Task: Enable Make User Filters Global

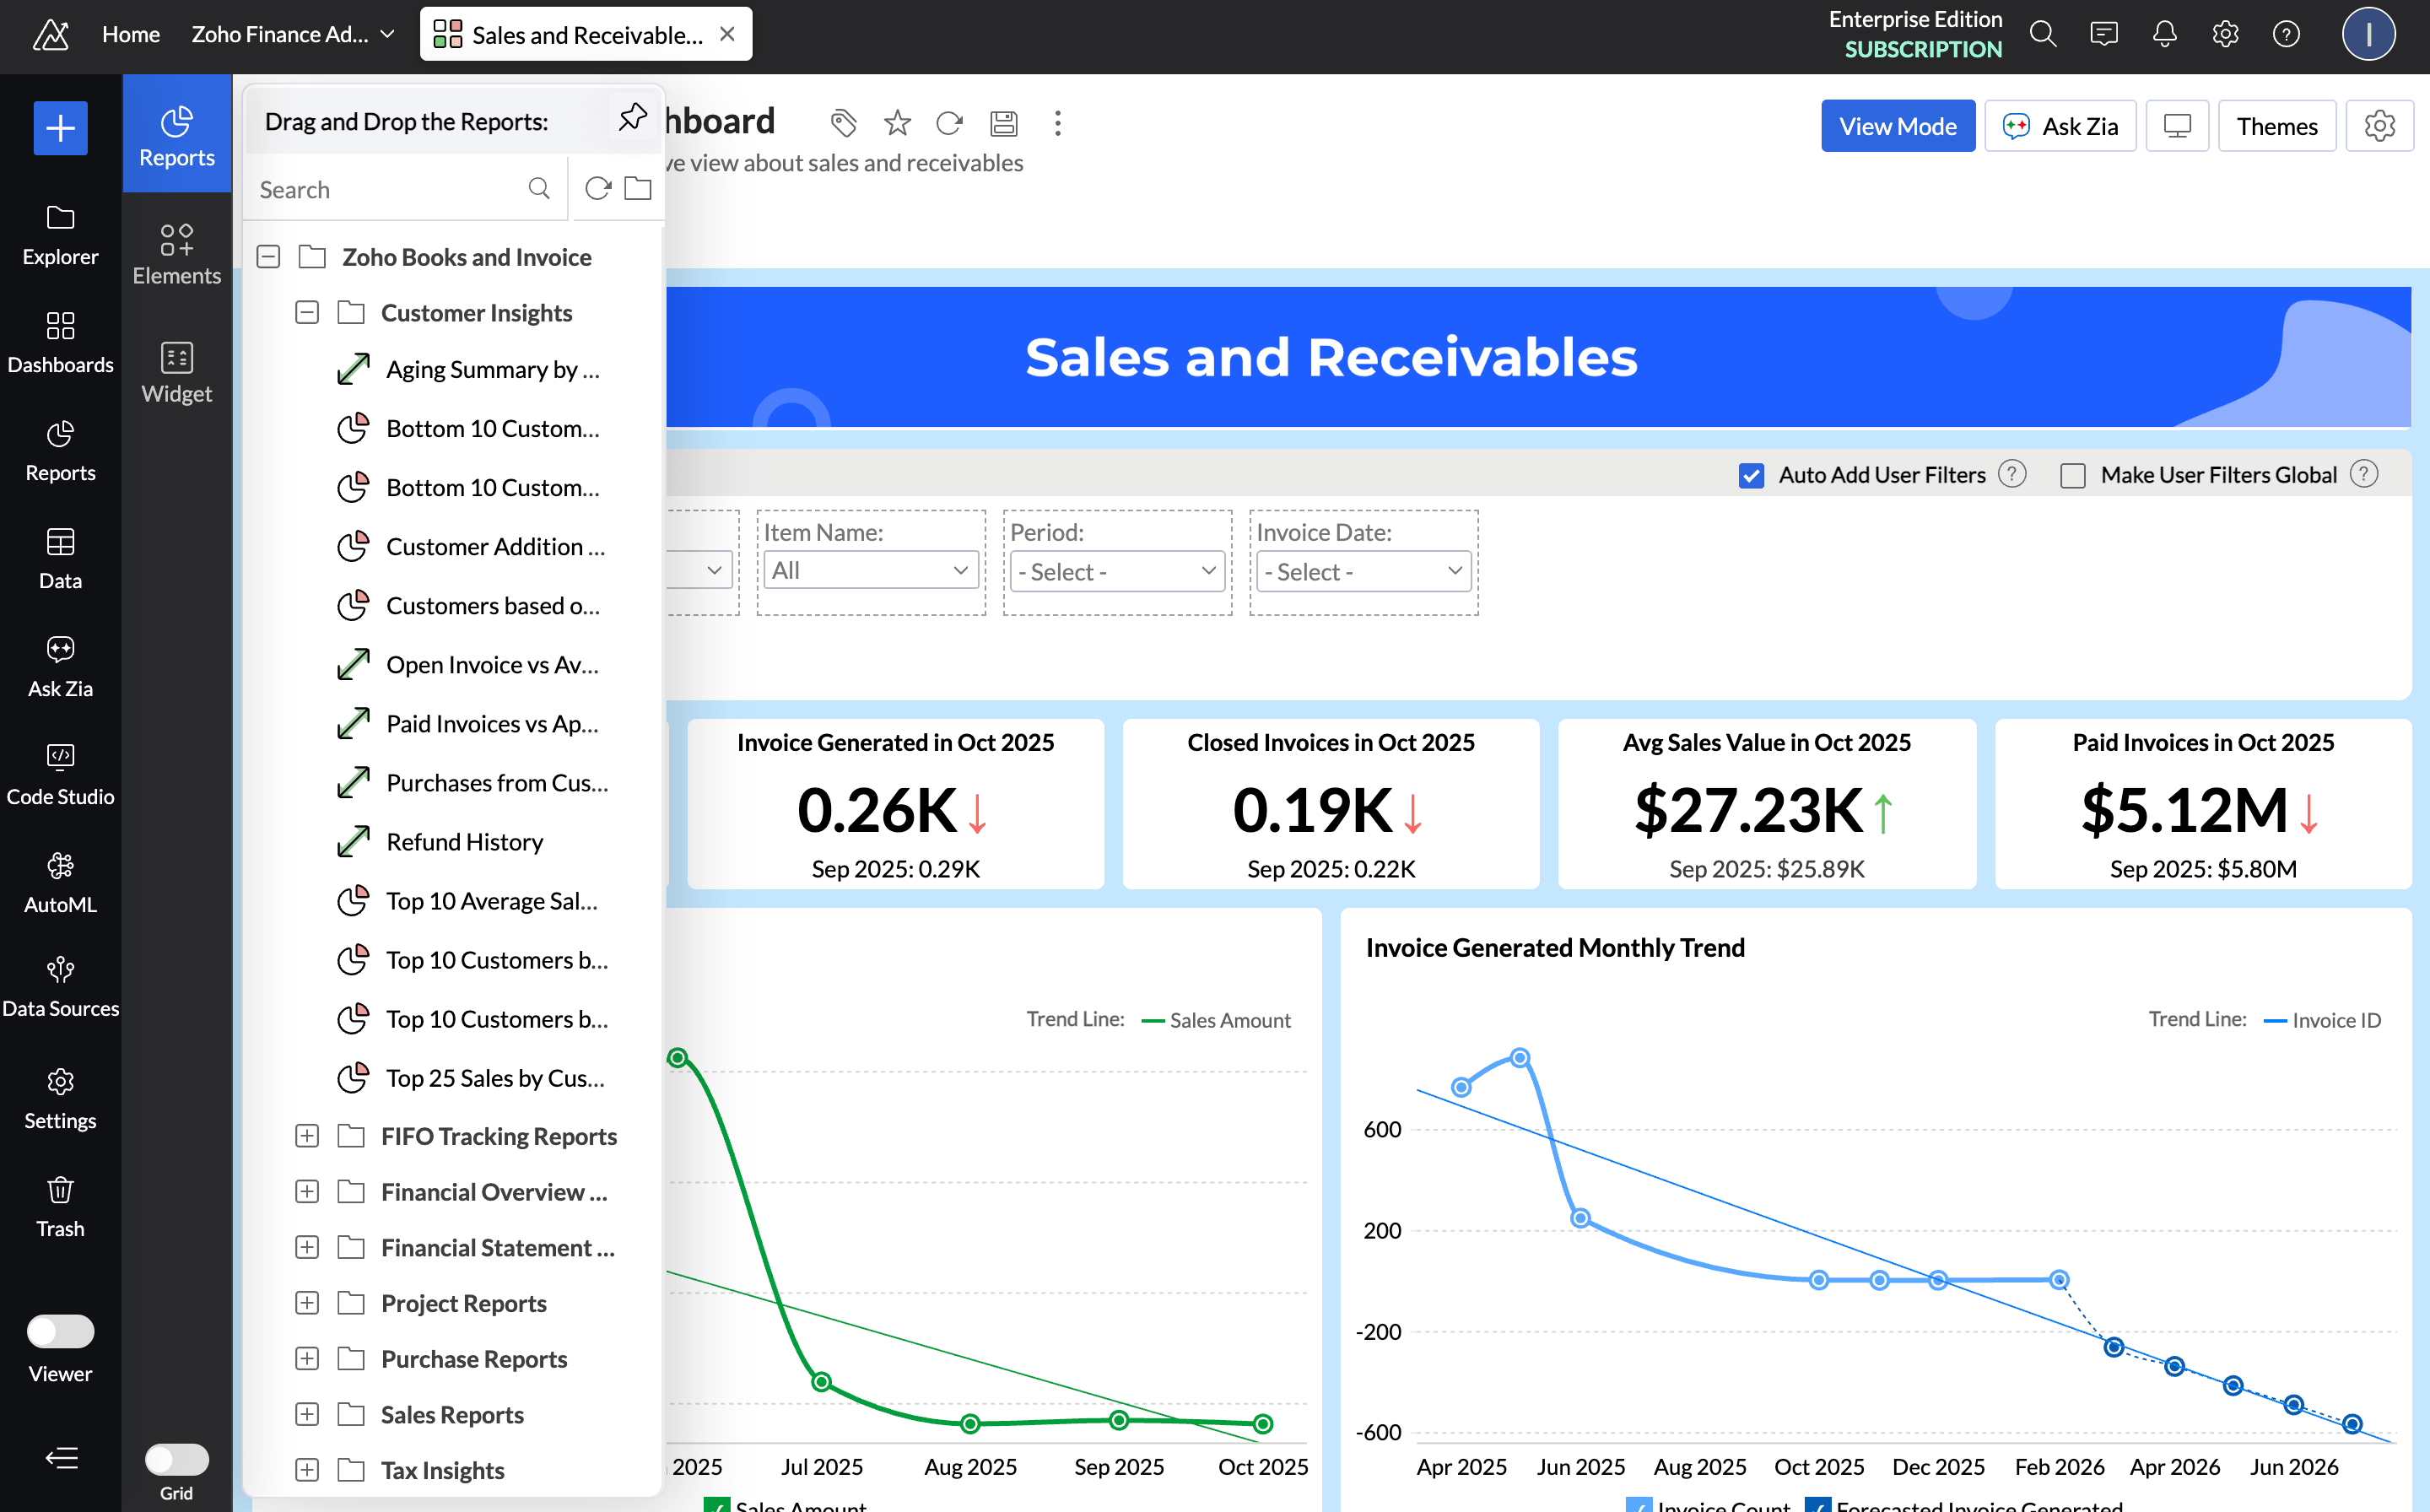Action: coord(2072,475)
